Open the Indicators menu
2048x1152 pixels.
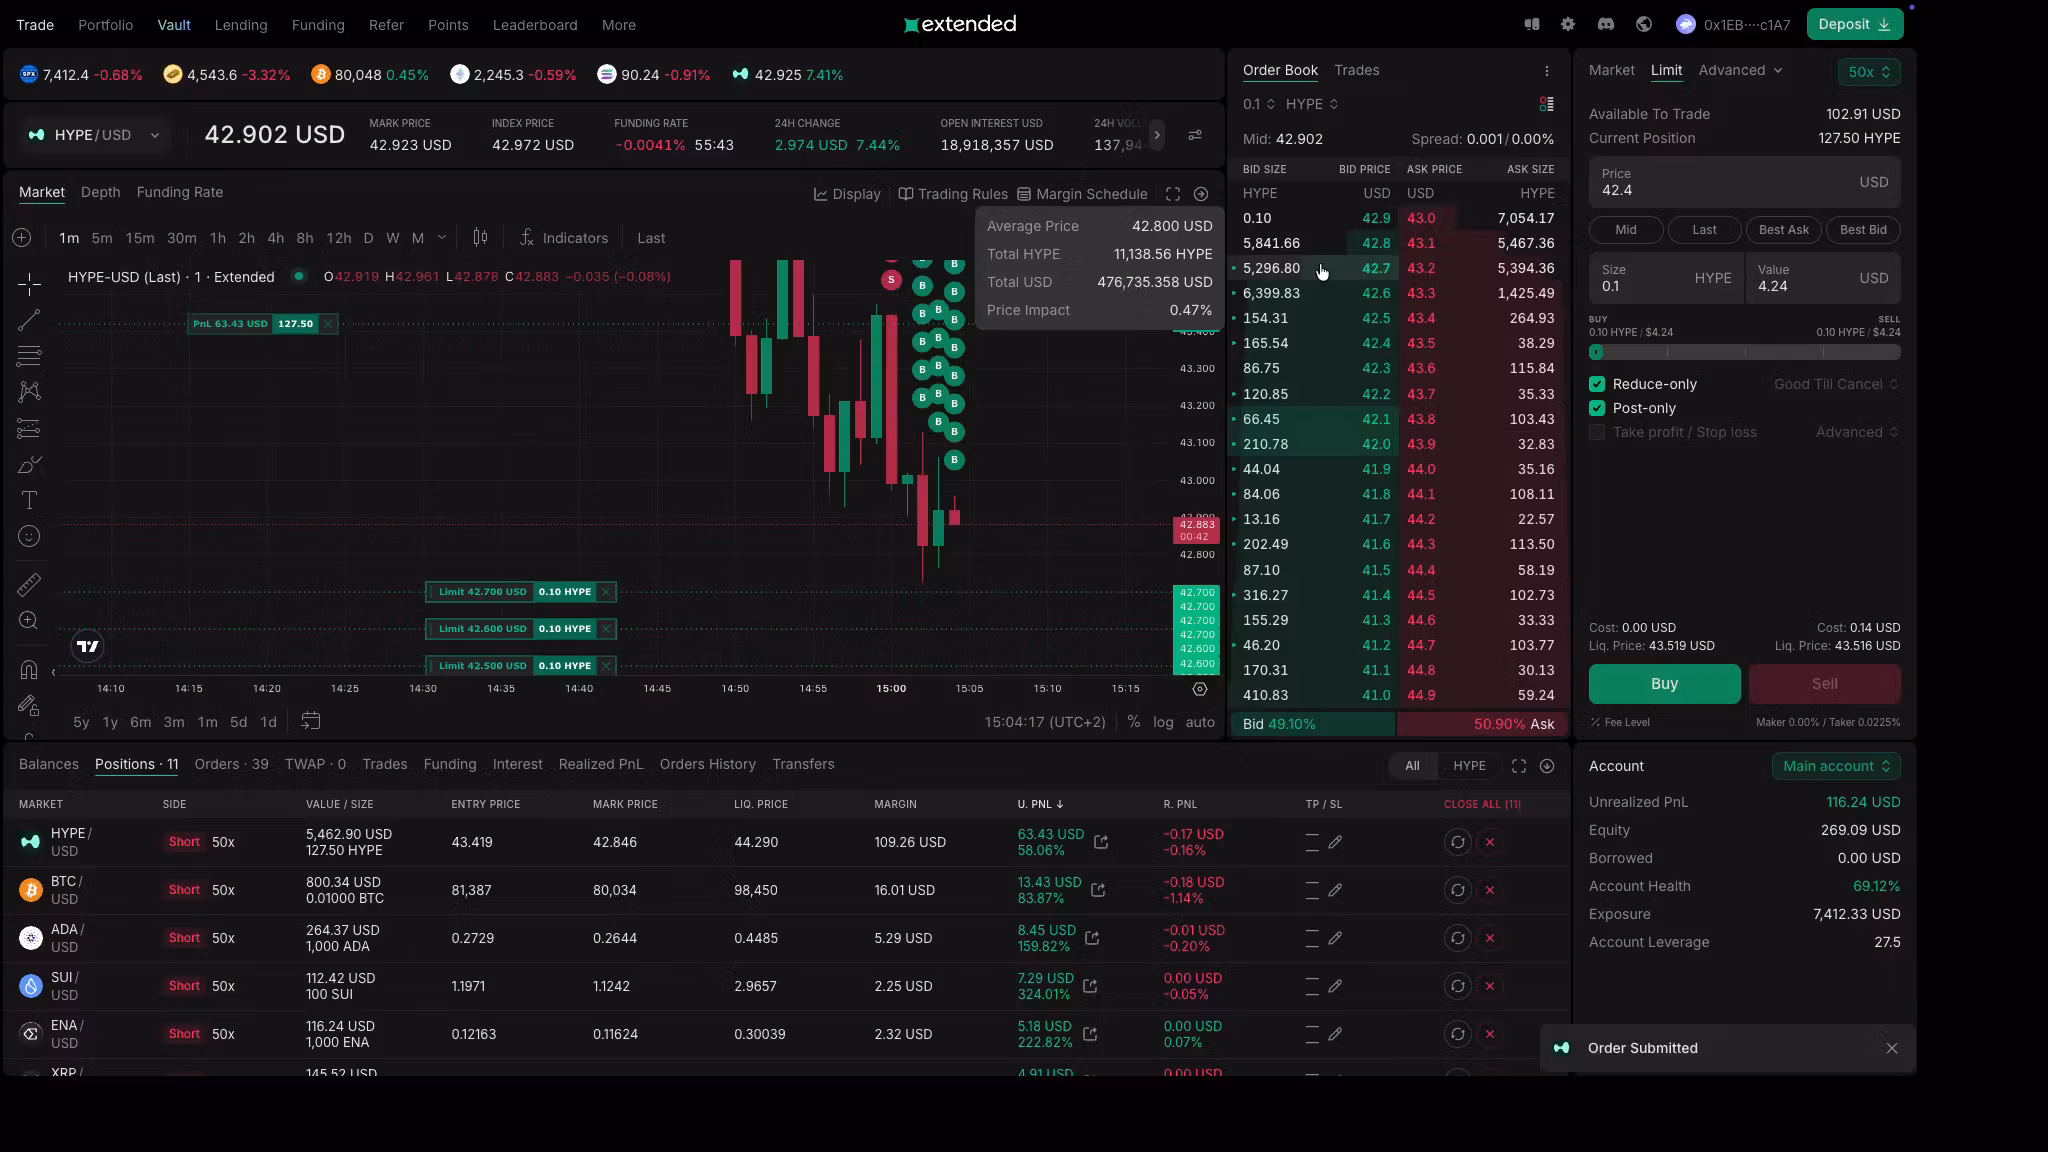click(x=564, y=238)
